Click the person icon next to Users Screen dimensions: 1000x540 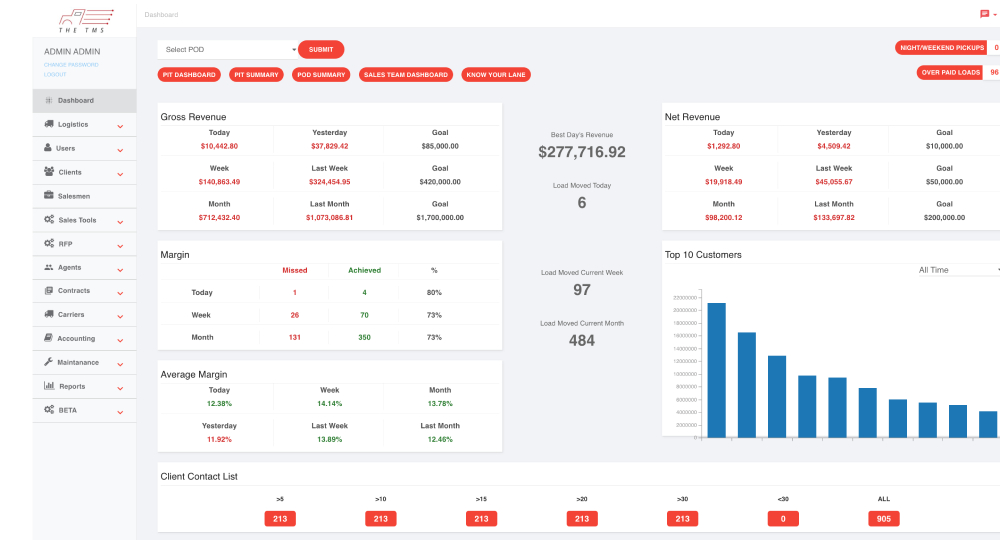(48, 148)
